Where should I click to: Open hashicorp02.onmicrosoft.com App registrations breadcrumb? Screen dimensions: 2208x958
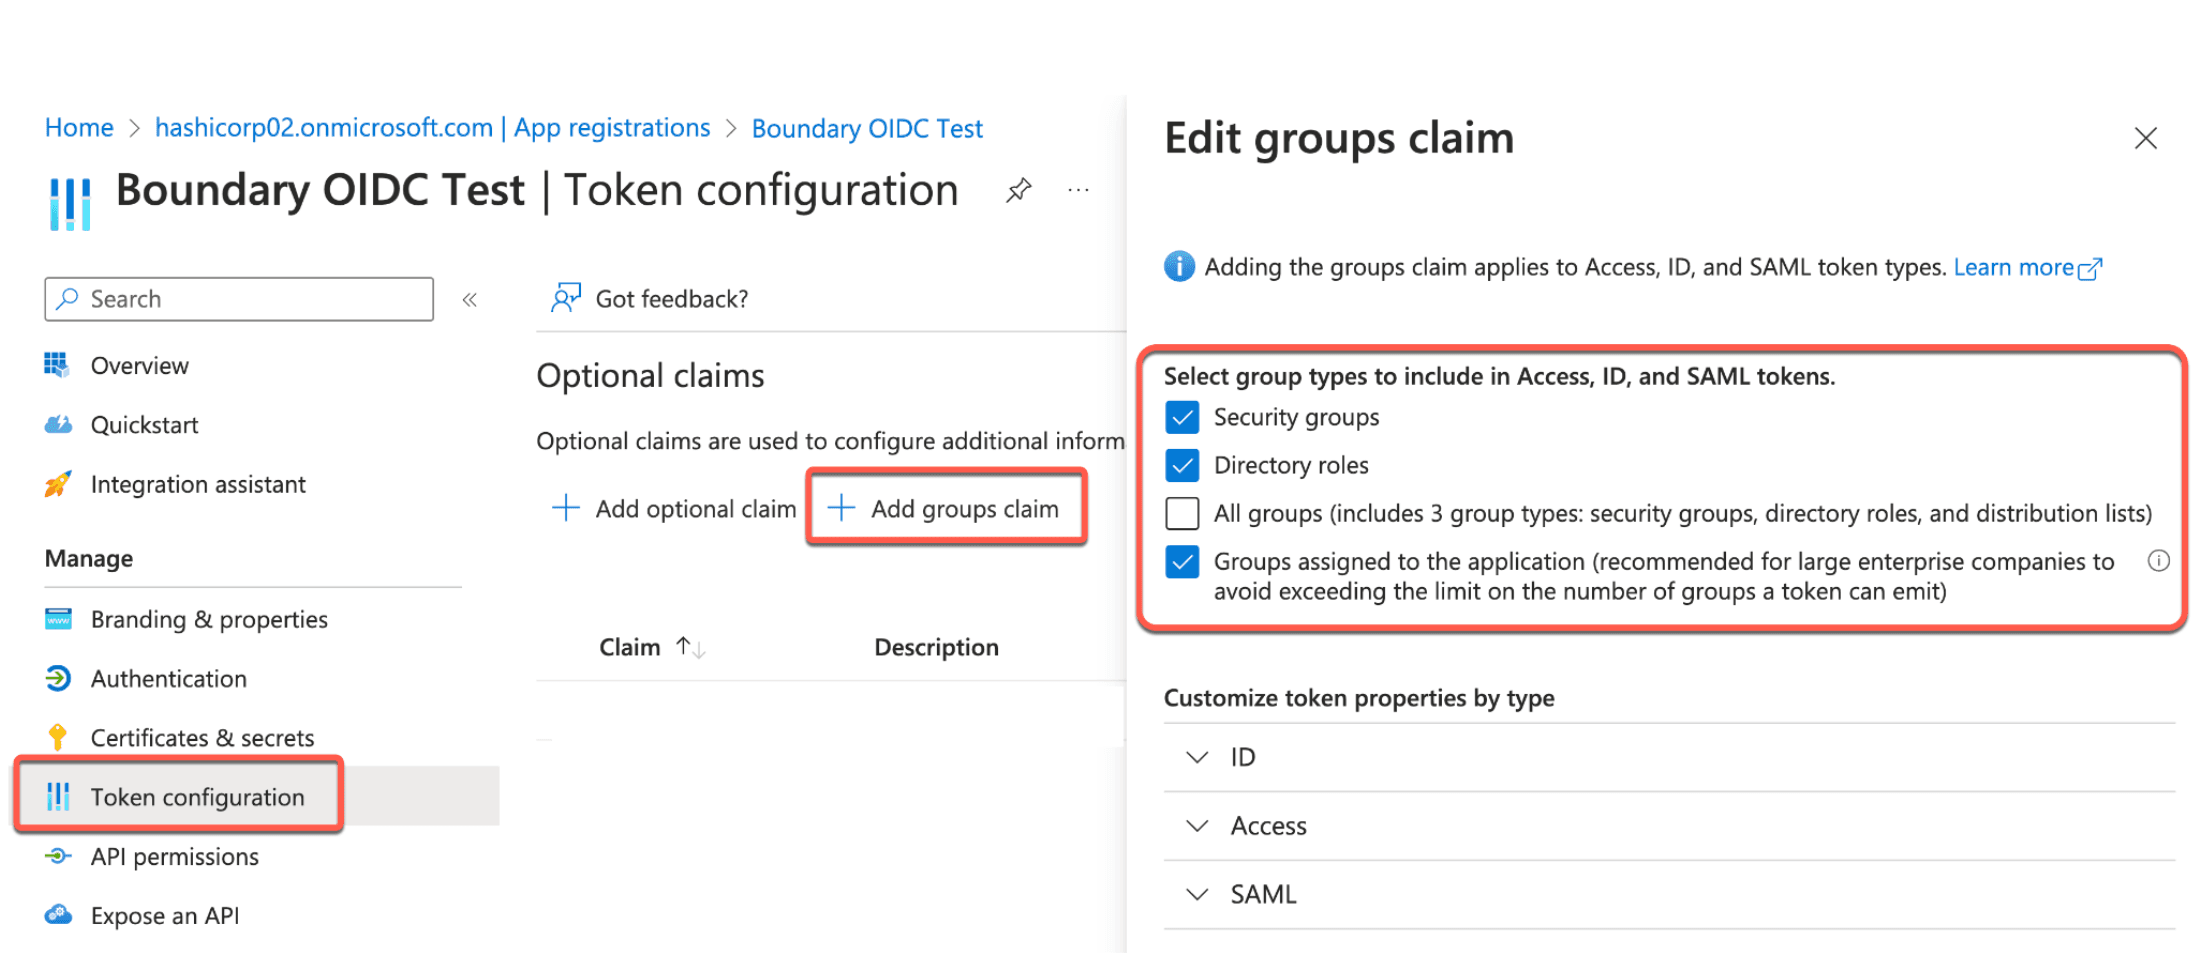tap(432, 128)
